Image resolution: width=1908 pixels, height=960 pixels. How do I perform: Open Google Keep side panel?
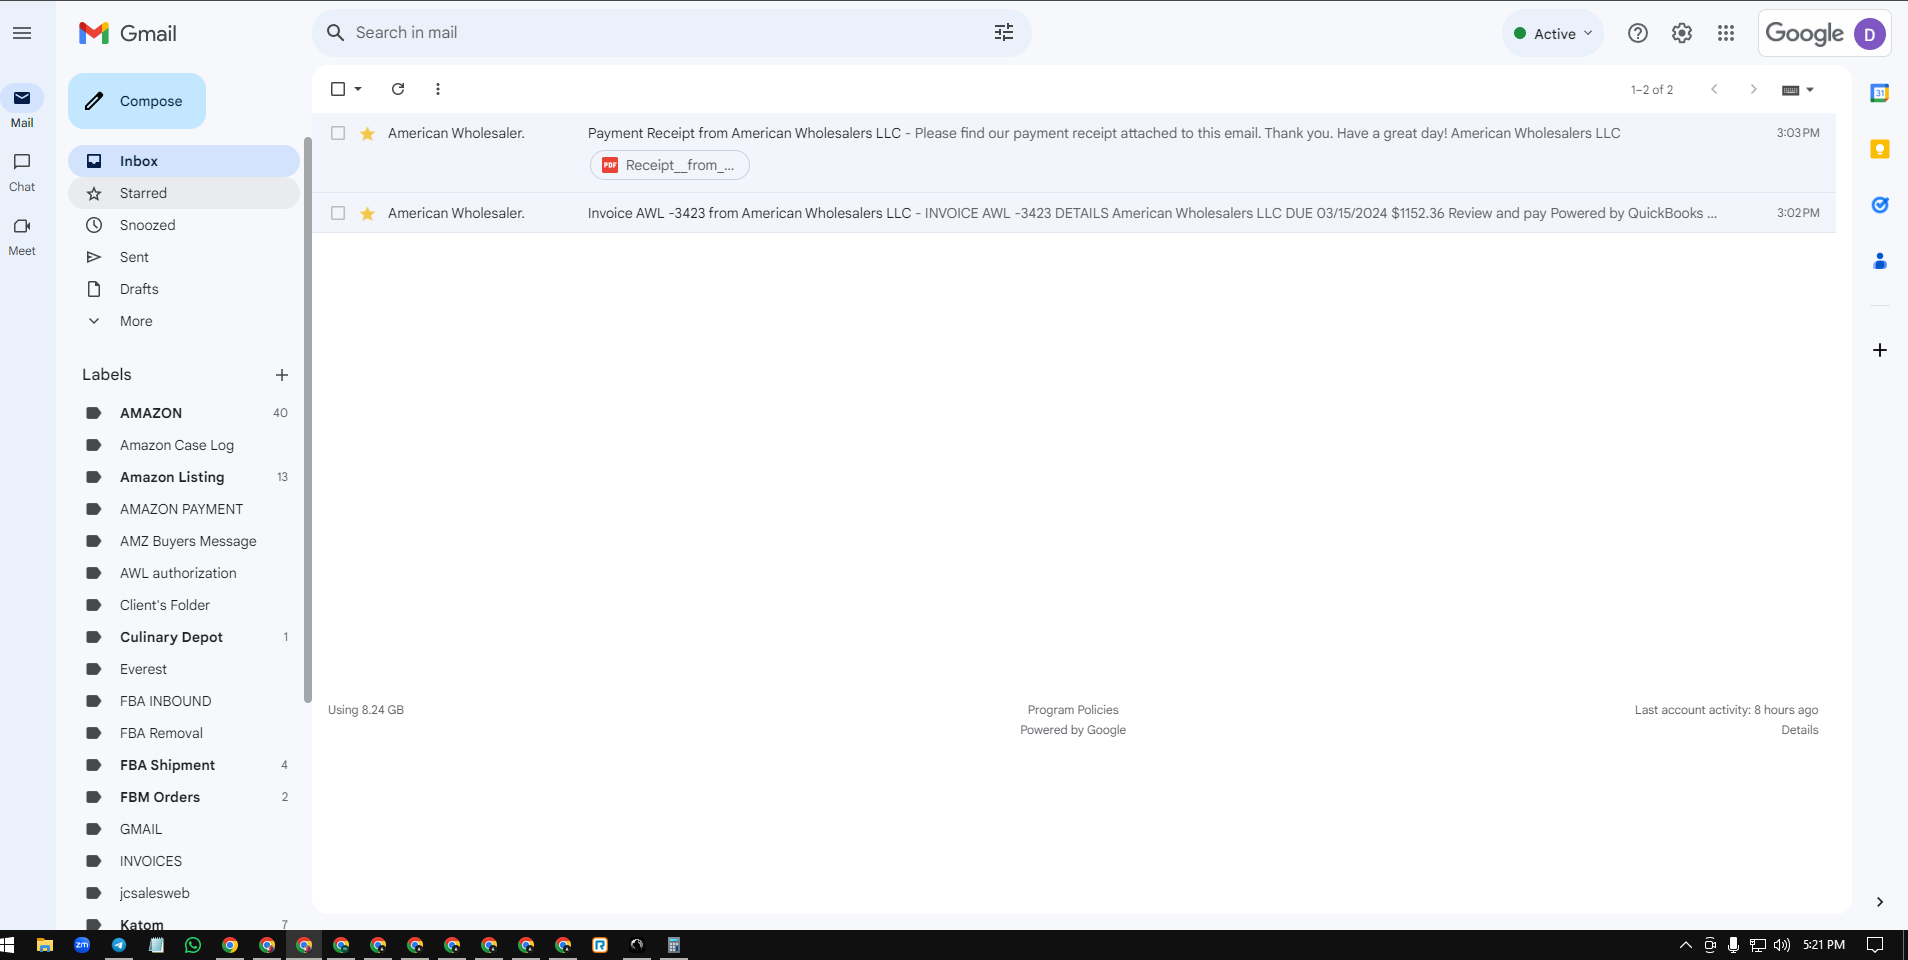click(1880, 149)
